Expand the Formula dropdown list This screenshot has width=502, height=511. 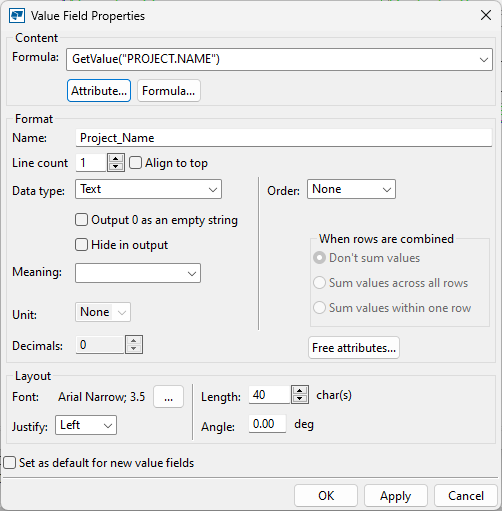coord(484,60)
